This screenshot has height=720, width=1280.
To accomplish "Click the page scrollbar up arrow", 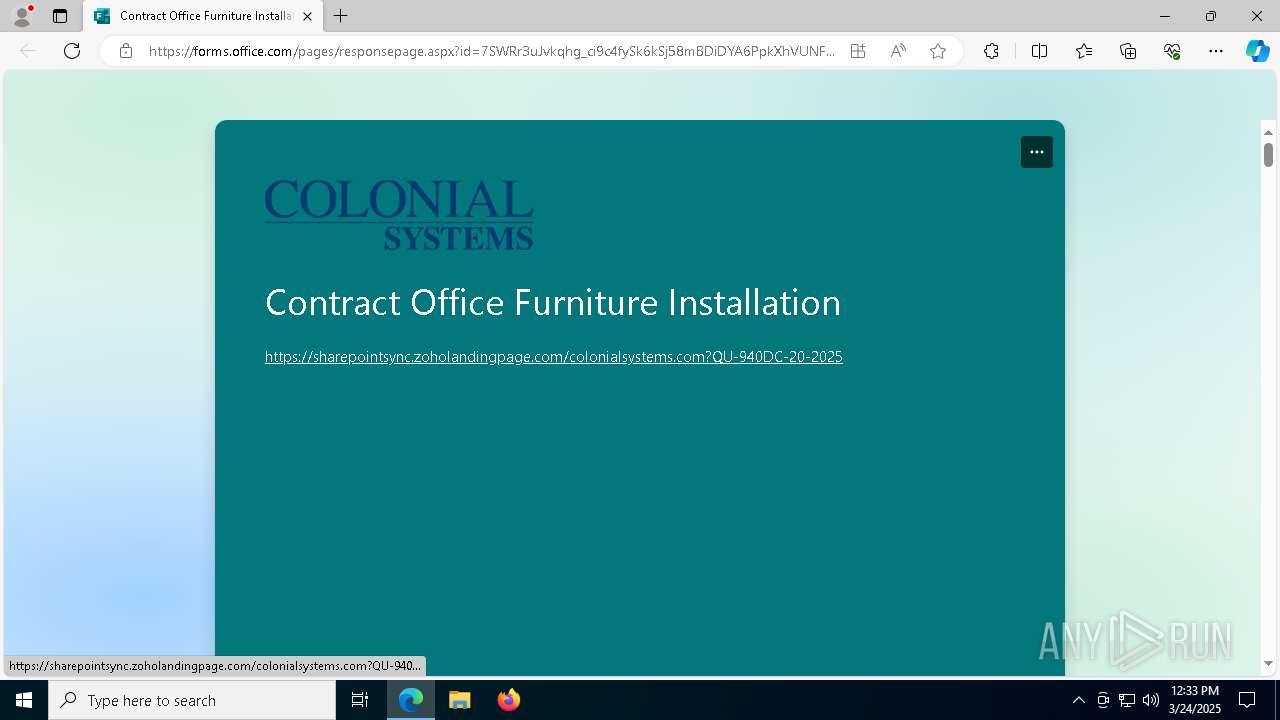I will tap(1268, 132).
